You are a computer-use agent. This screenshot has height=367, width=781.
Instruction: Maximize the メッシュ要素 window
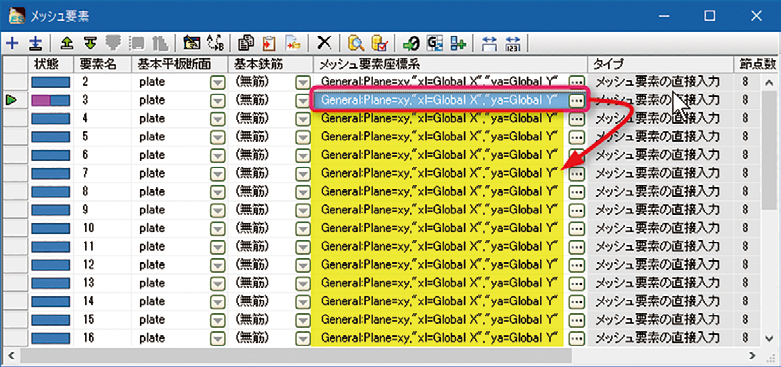[x=710, y=16]
